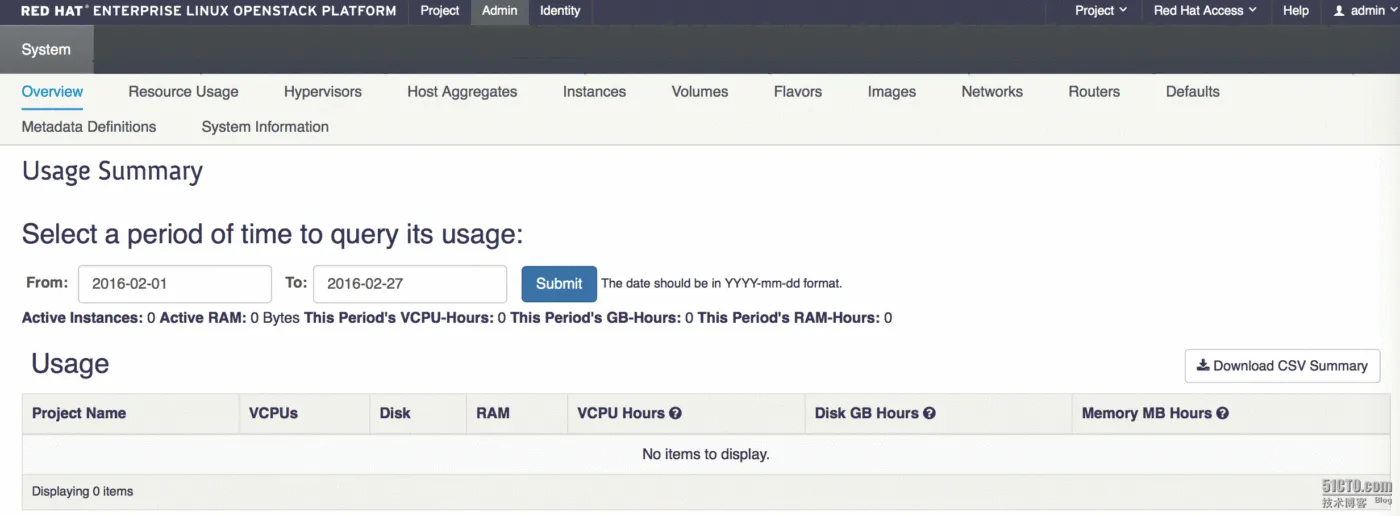Image resolution: width=1400 pixels, height=516 pixels.
Task: Open the Project dropdown in the top-right bar
Action: (1101, 10)
